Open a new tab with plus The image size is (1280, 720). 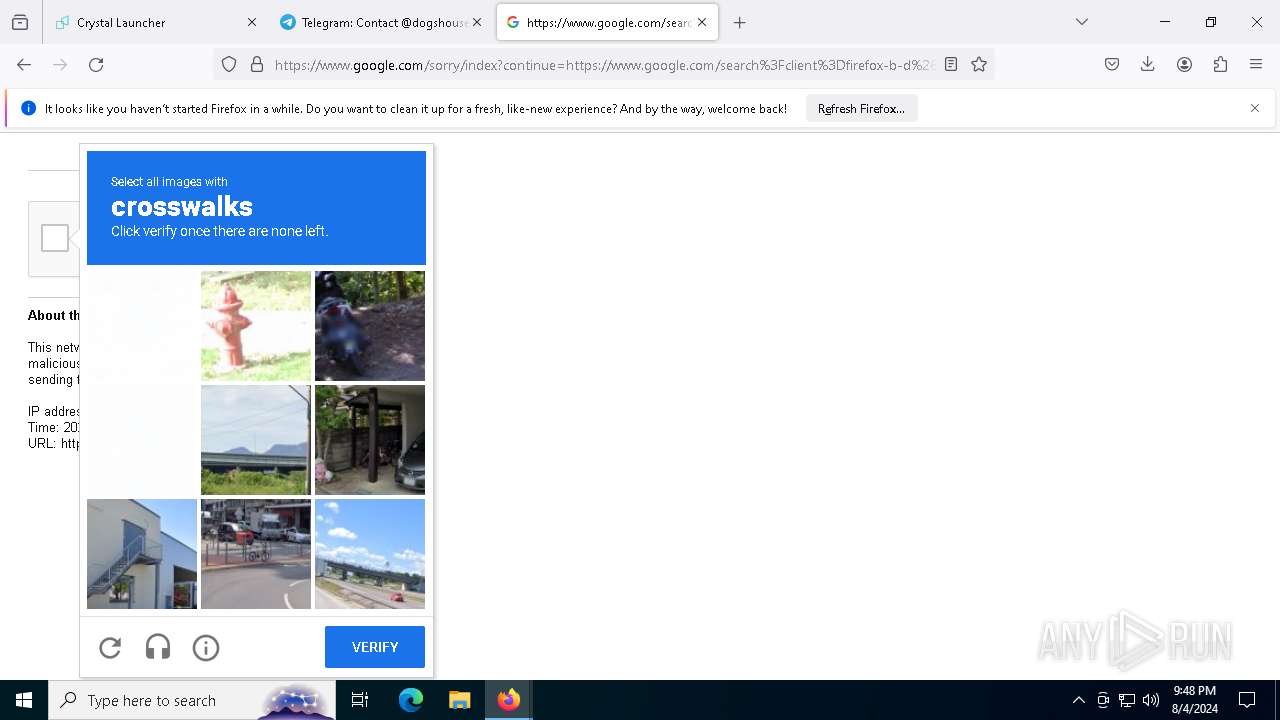tap(740, 22)
